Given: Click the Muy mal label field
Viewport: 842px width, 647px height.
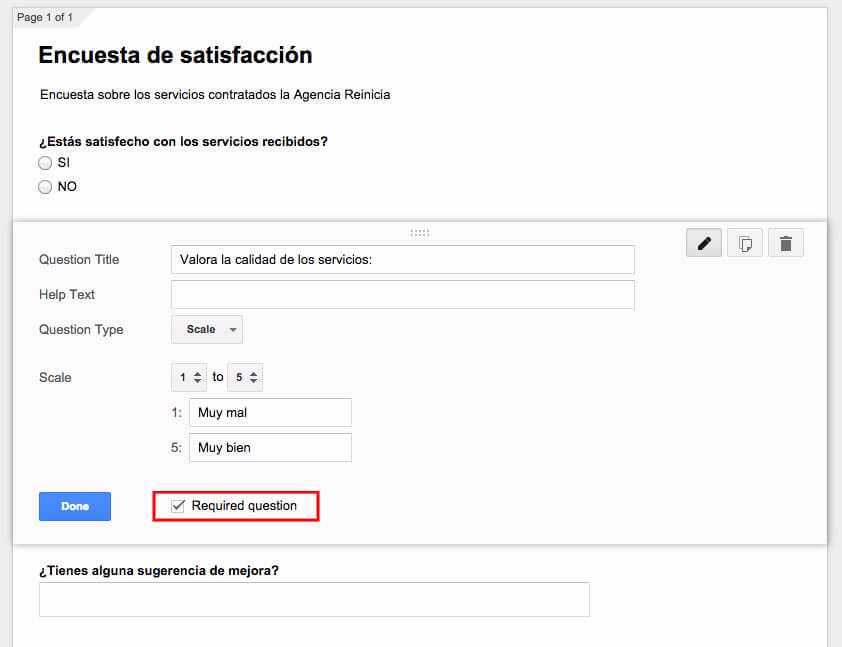Looking at the screenshot, I should pos(270,413).
